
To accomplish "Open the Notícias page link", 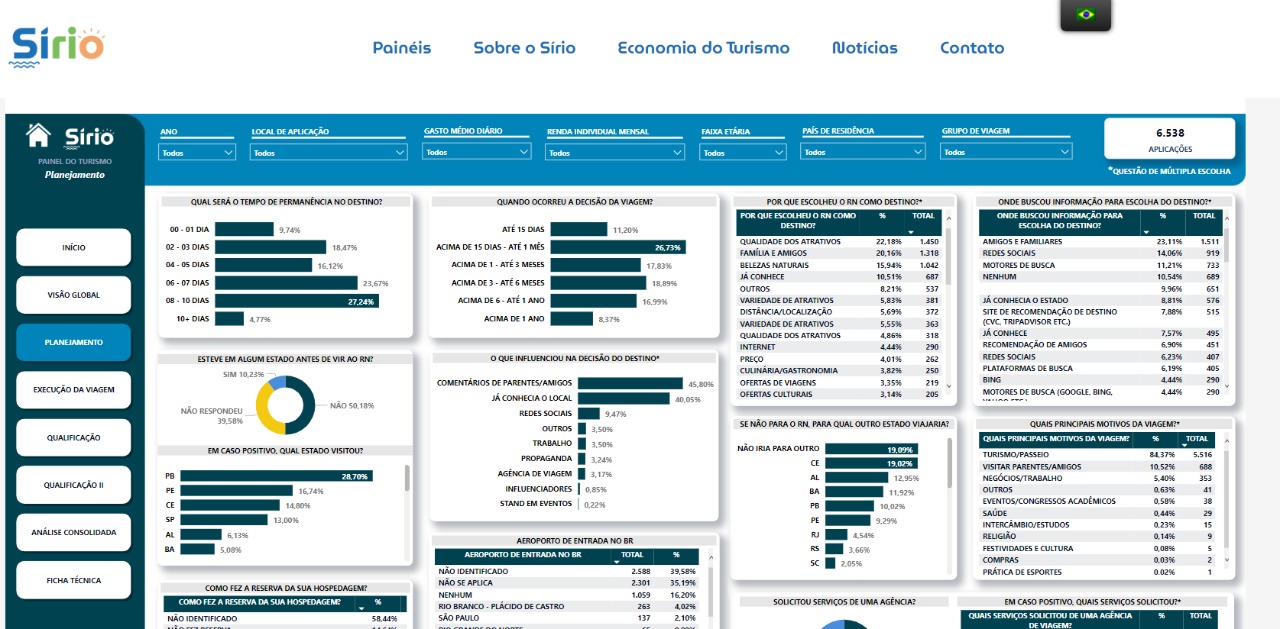I will [x=864, y=48].
